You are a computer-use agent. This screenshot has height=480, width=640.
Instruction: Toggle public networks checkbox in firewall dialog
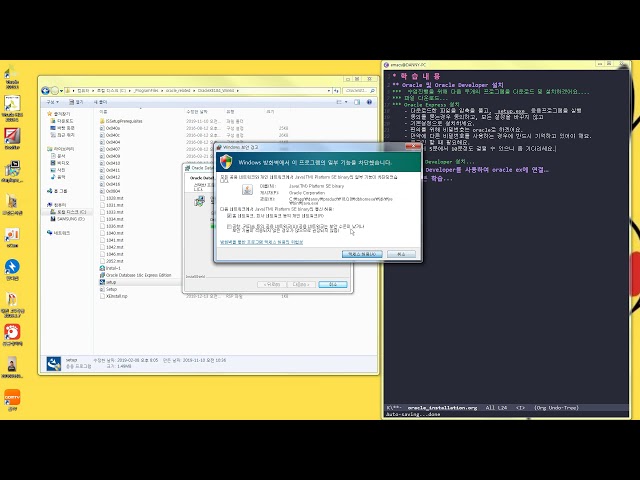[x=229, y=226]
